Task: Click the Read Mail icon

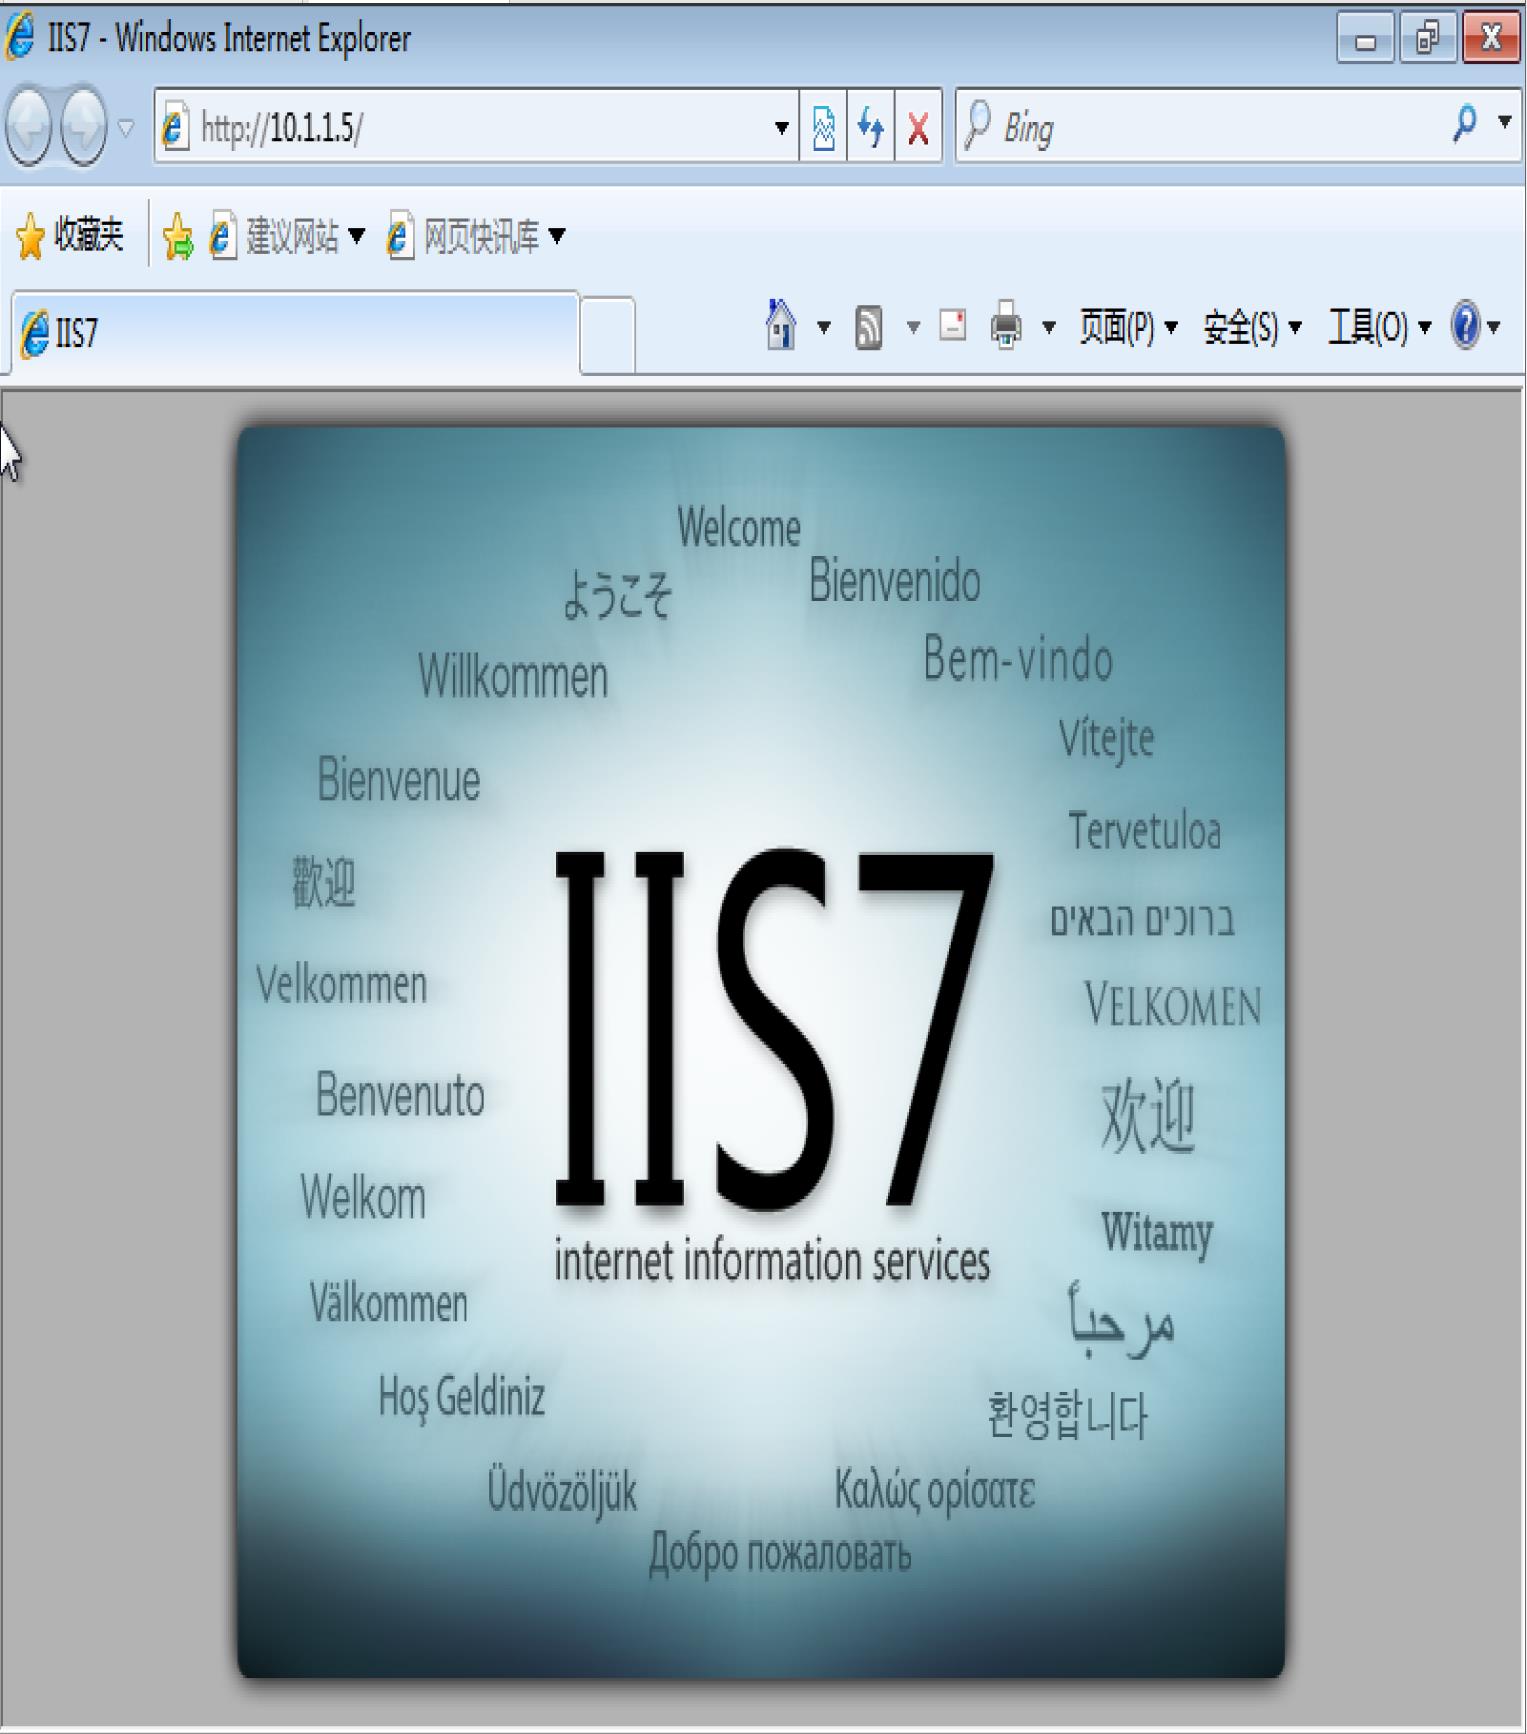Action: click(953, 325)
